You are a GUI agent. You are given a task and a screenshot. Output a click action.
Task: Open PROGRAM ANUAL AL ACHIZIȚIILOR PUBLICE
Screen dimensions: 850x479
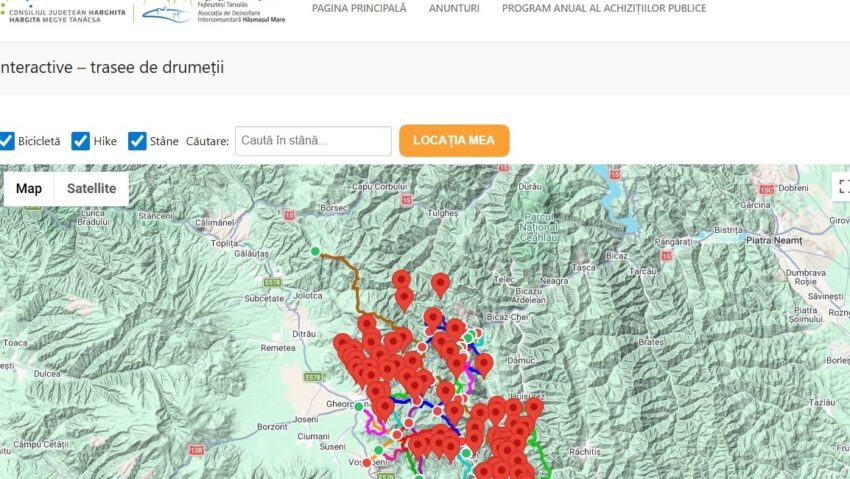[604, 8]
